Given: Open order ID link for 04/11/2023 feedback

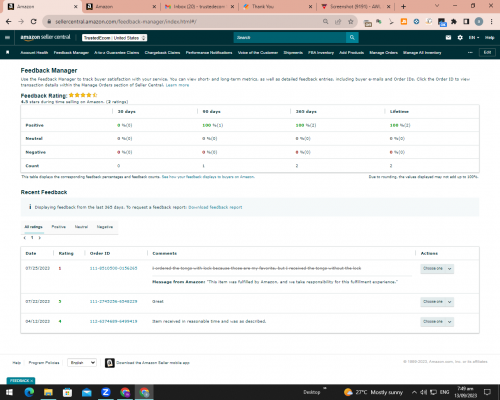Looking at the screenshot, I should click(x=113, y=321).
